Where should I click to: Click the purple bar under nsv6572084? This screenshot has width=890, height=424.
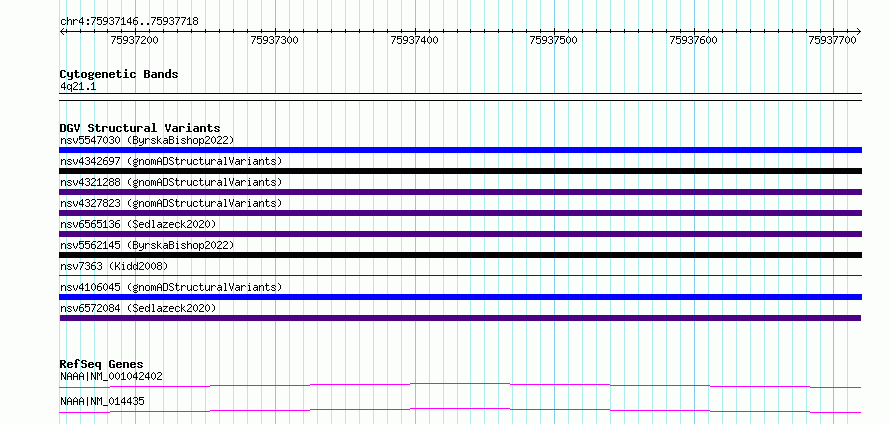460,318
